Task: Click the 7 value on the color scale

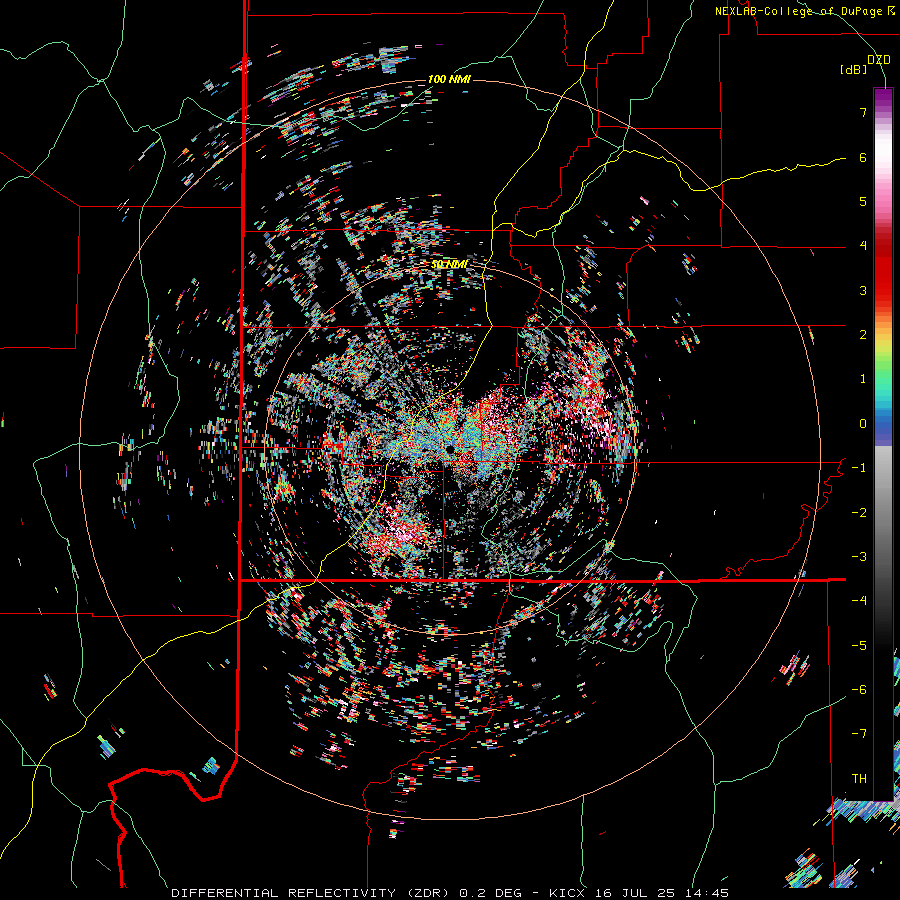Action: 863,112
